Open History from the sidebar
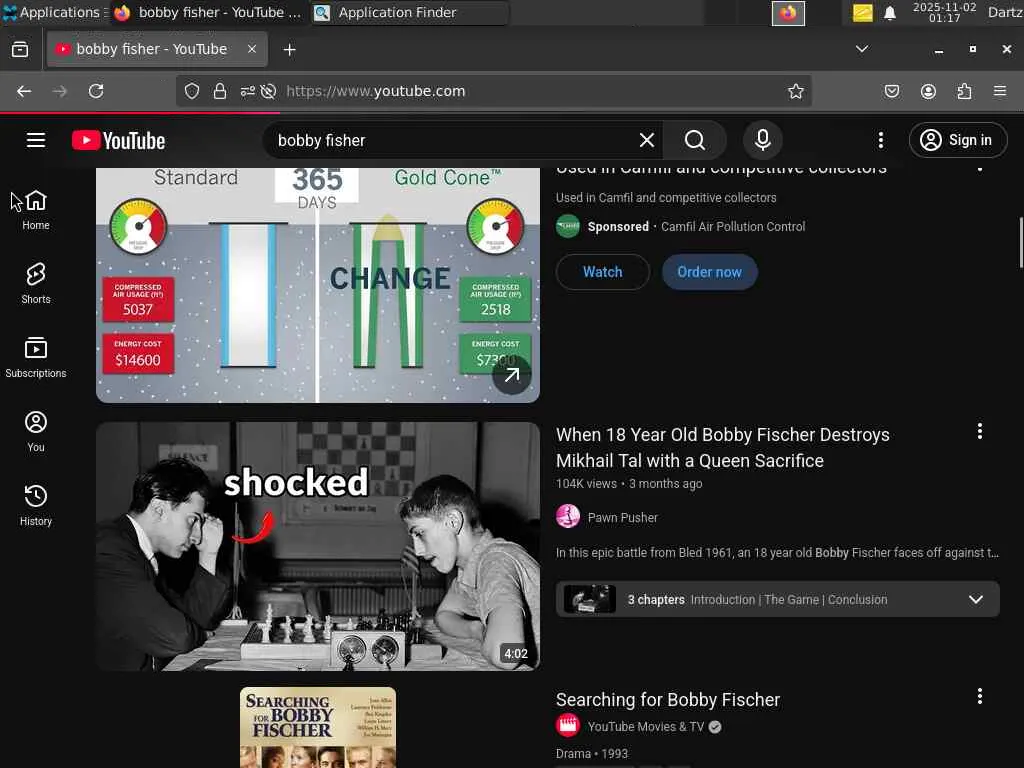 coord(36,505)
